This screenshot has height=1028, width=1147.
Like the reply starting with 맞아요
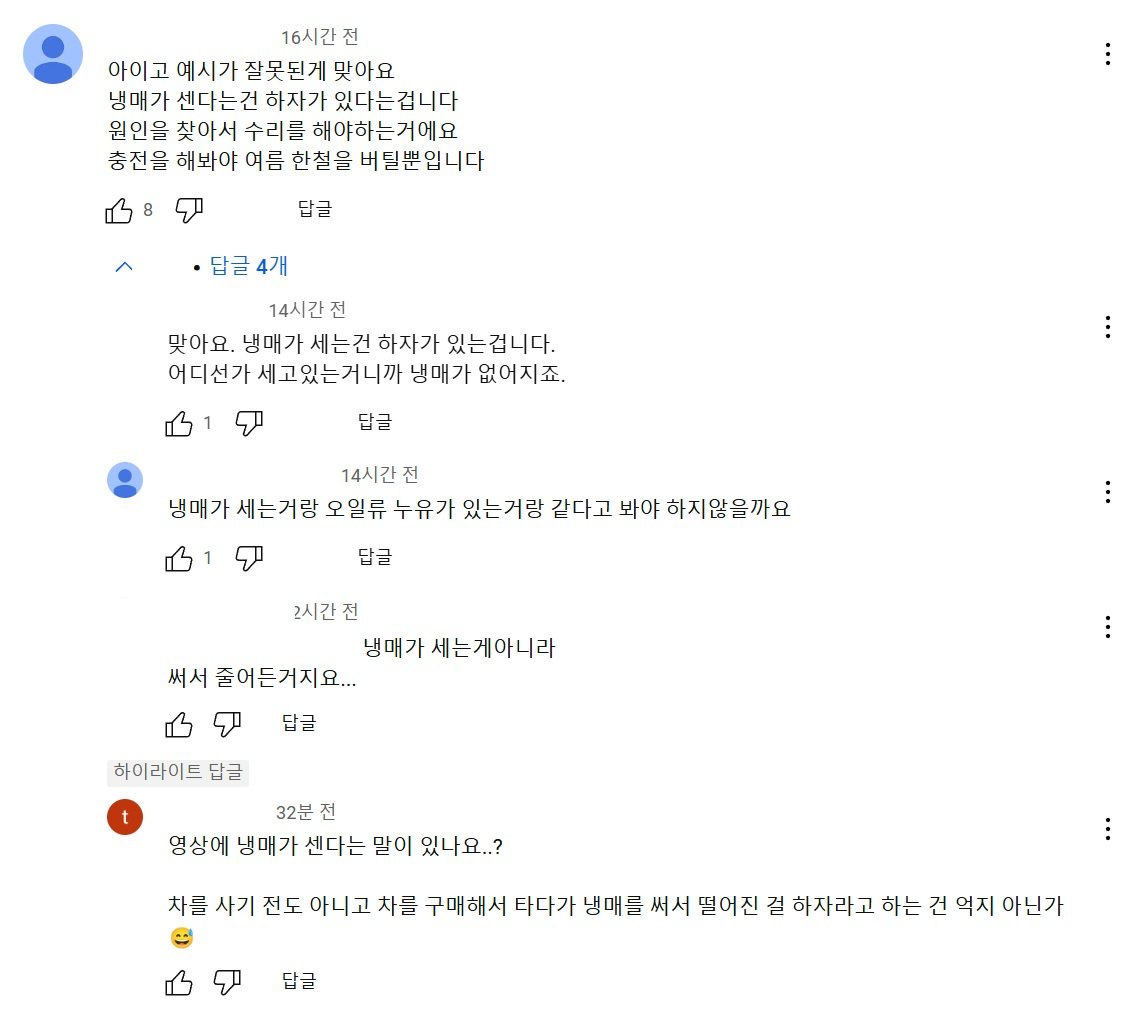click(179, 423)
